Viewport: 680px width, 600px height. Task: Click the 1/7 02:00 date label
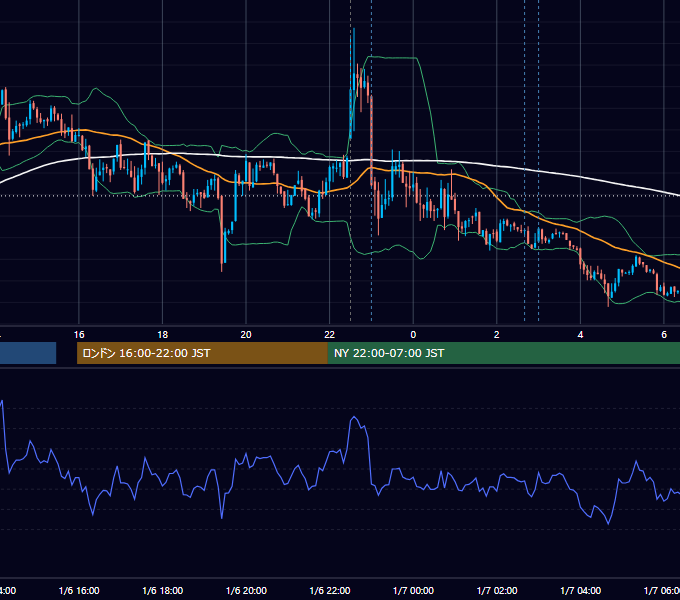497,590
